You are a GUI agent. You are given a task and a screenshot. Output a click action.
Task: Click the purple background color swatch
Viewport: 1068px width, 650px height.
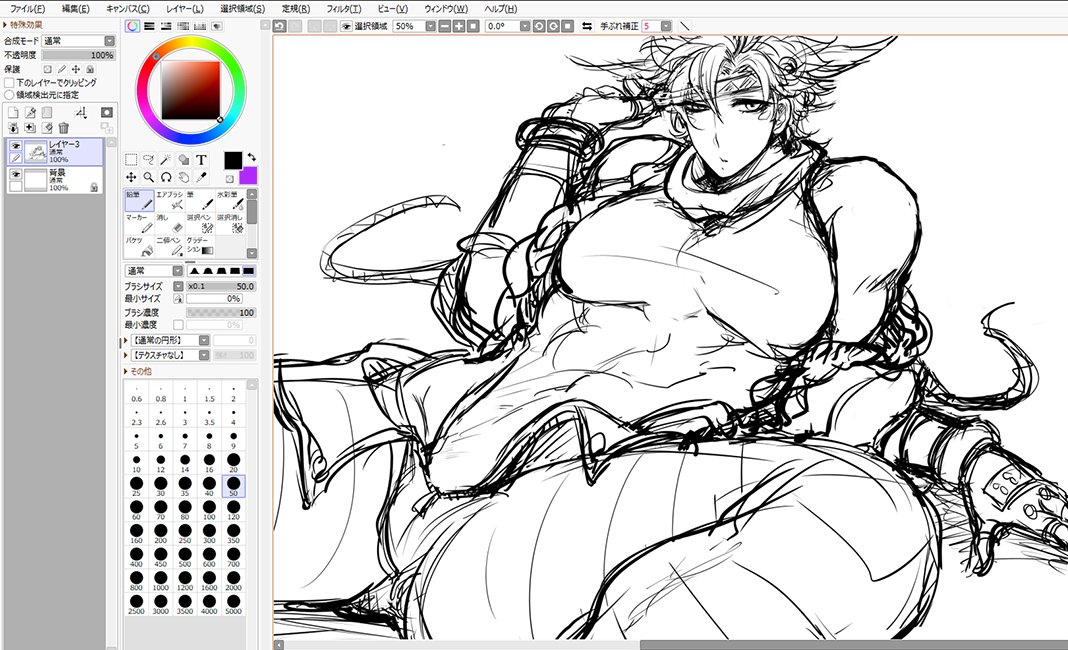(x=249, y=176)
